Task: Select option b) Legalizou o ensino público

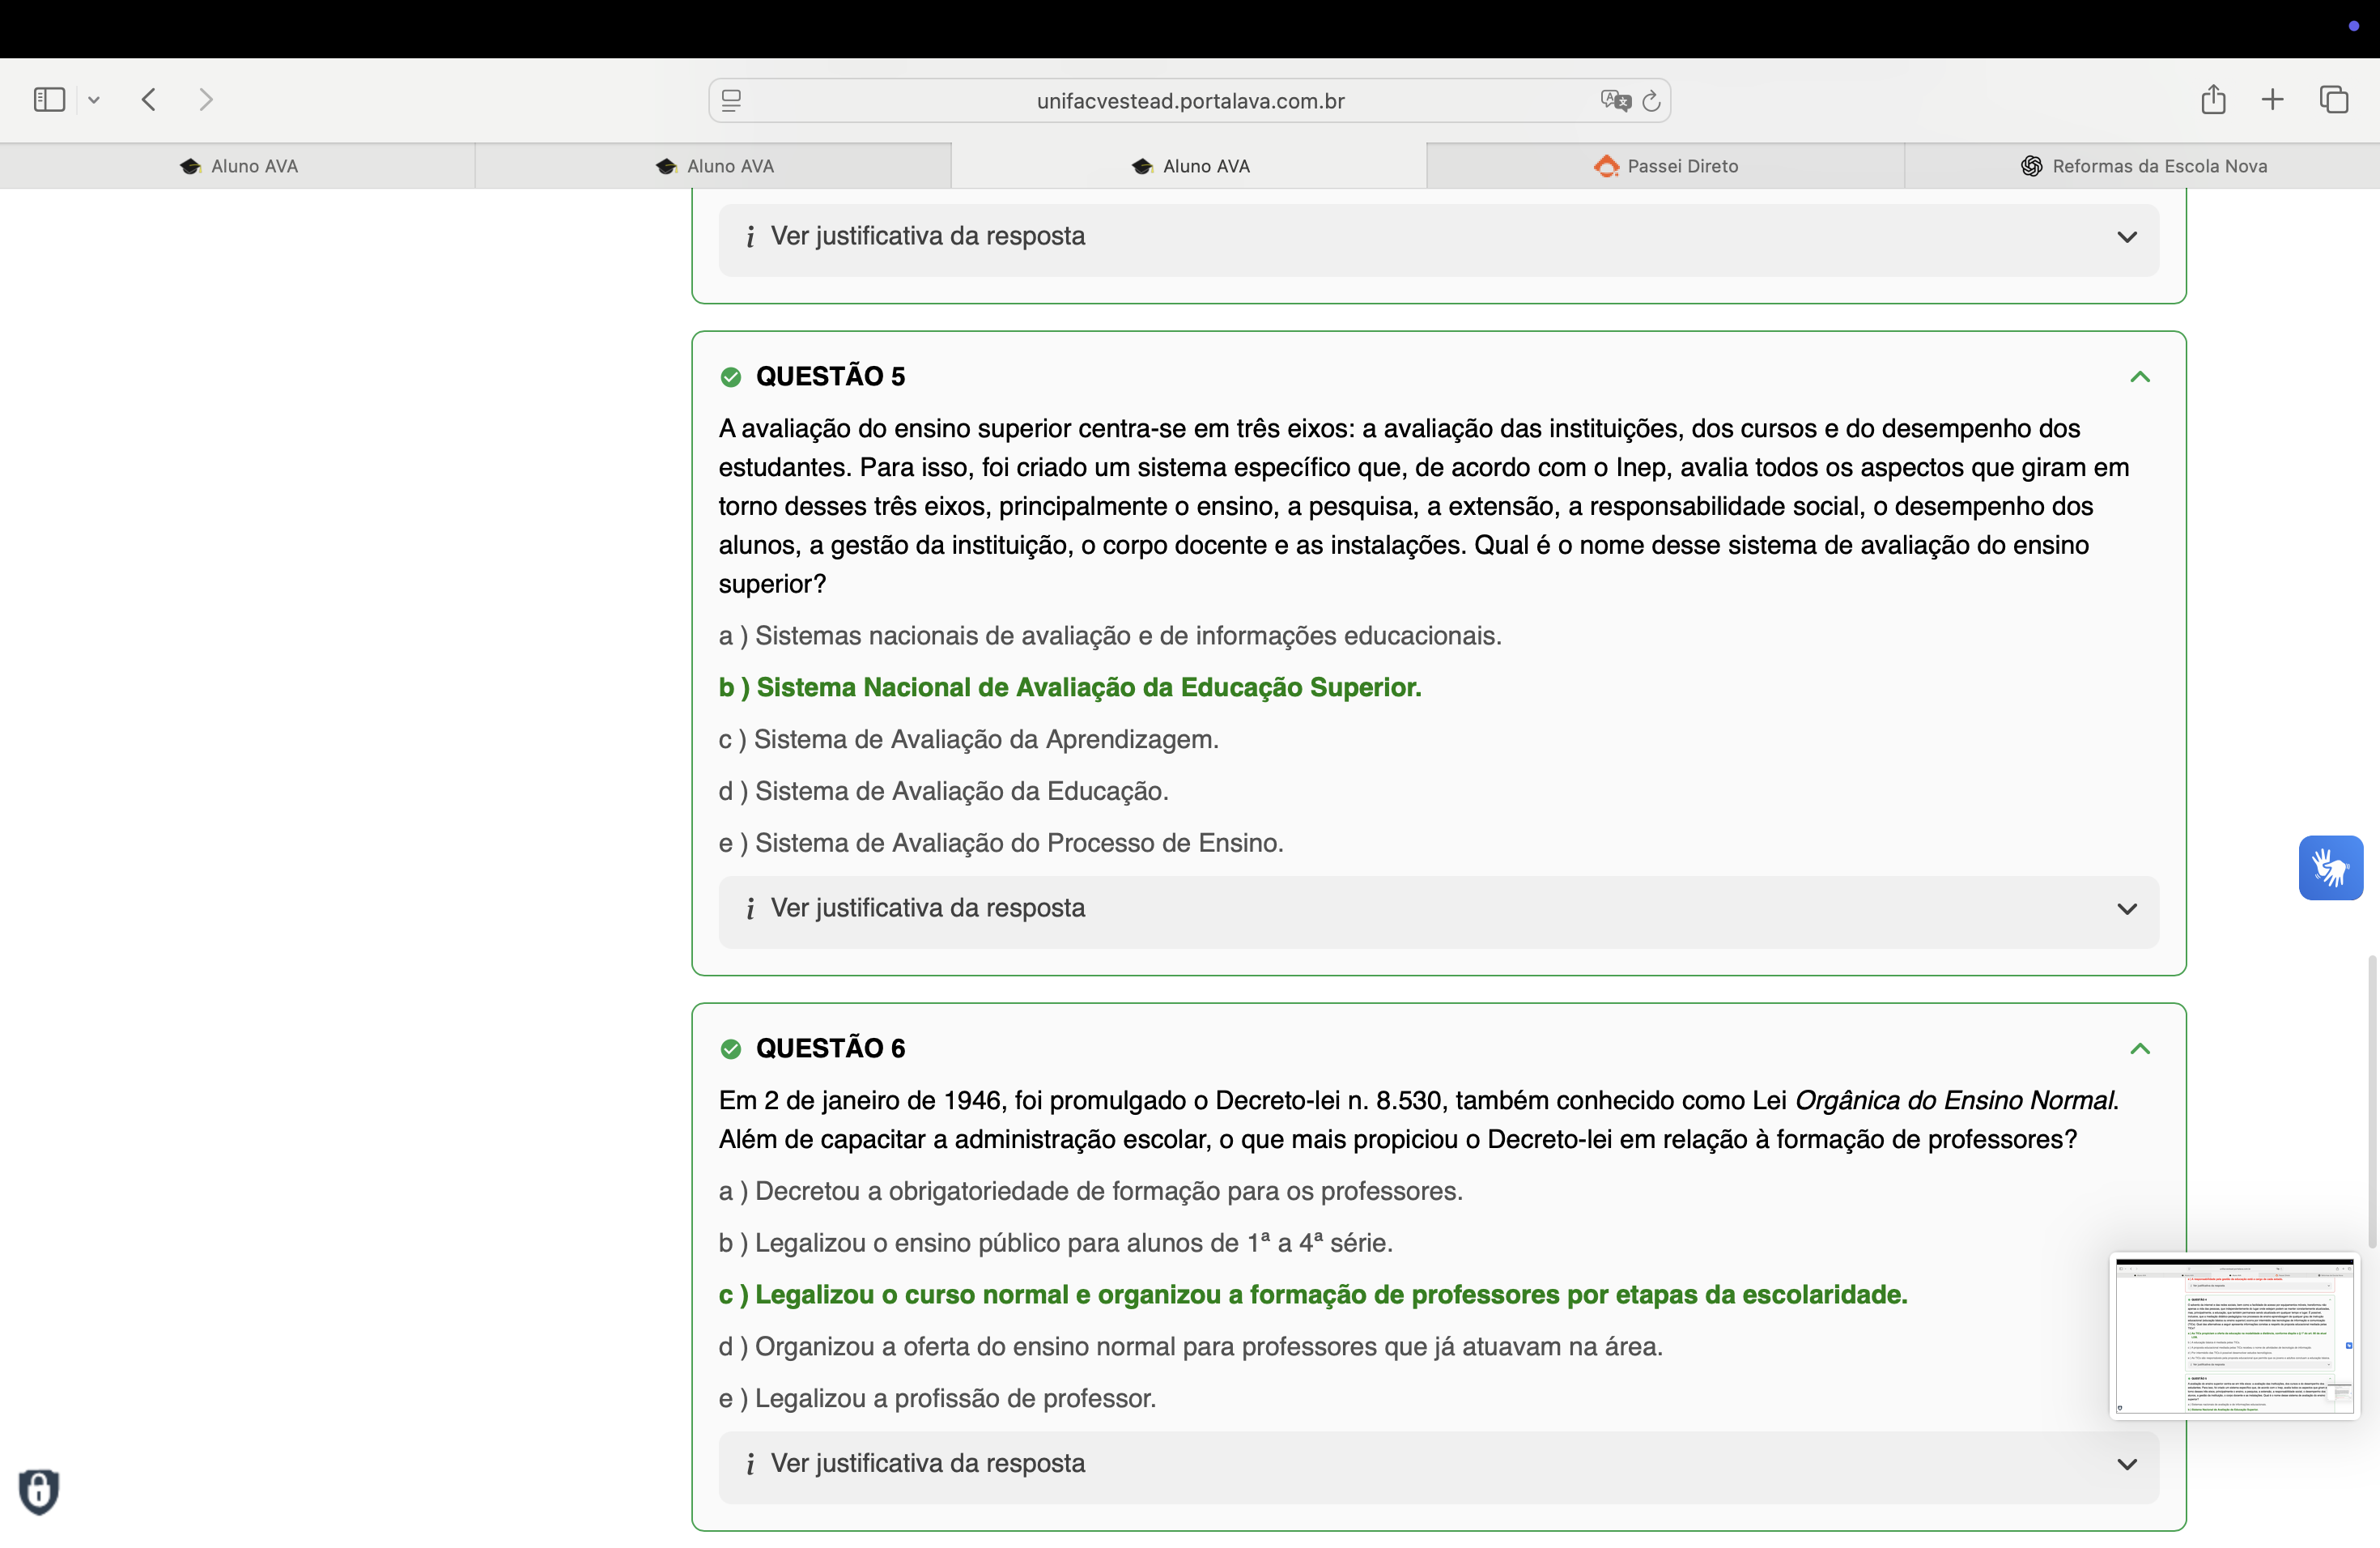Action: pyautogui.click(x=1055, y=1243)
